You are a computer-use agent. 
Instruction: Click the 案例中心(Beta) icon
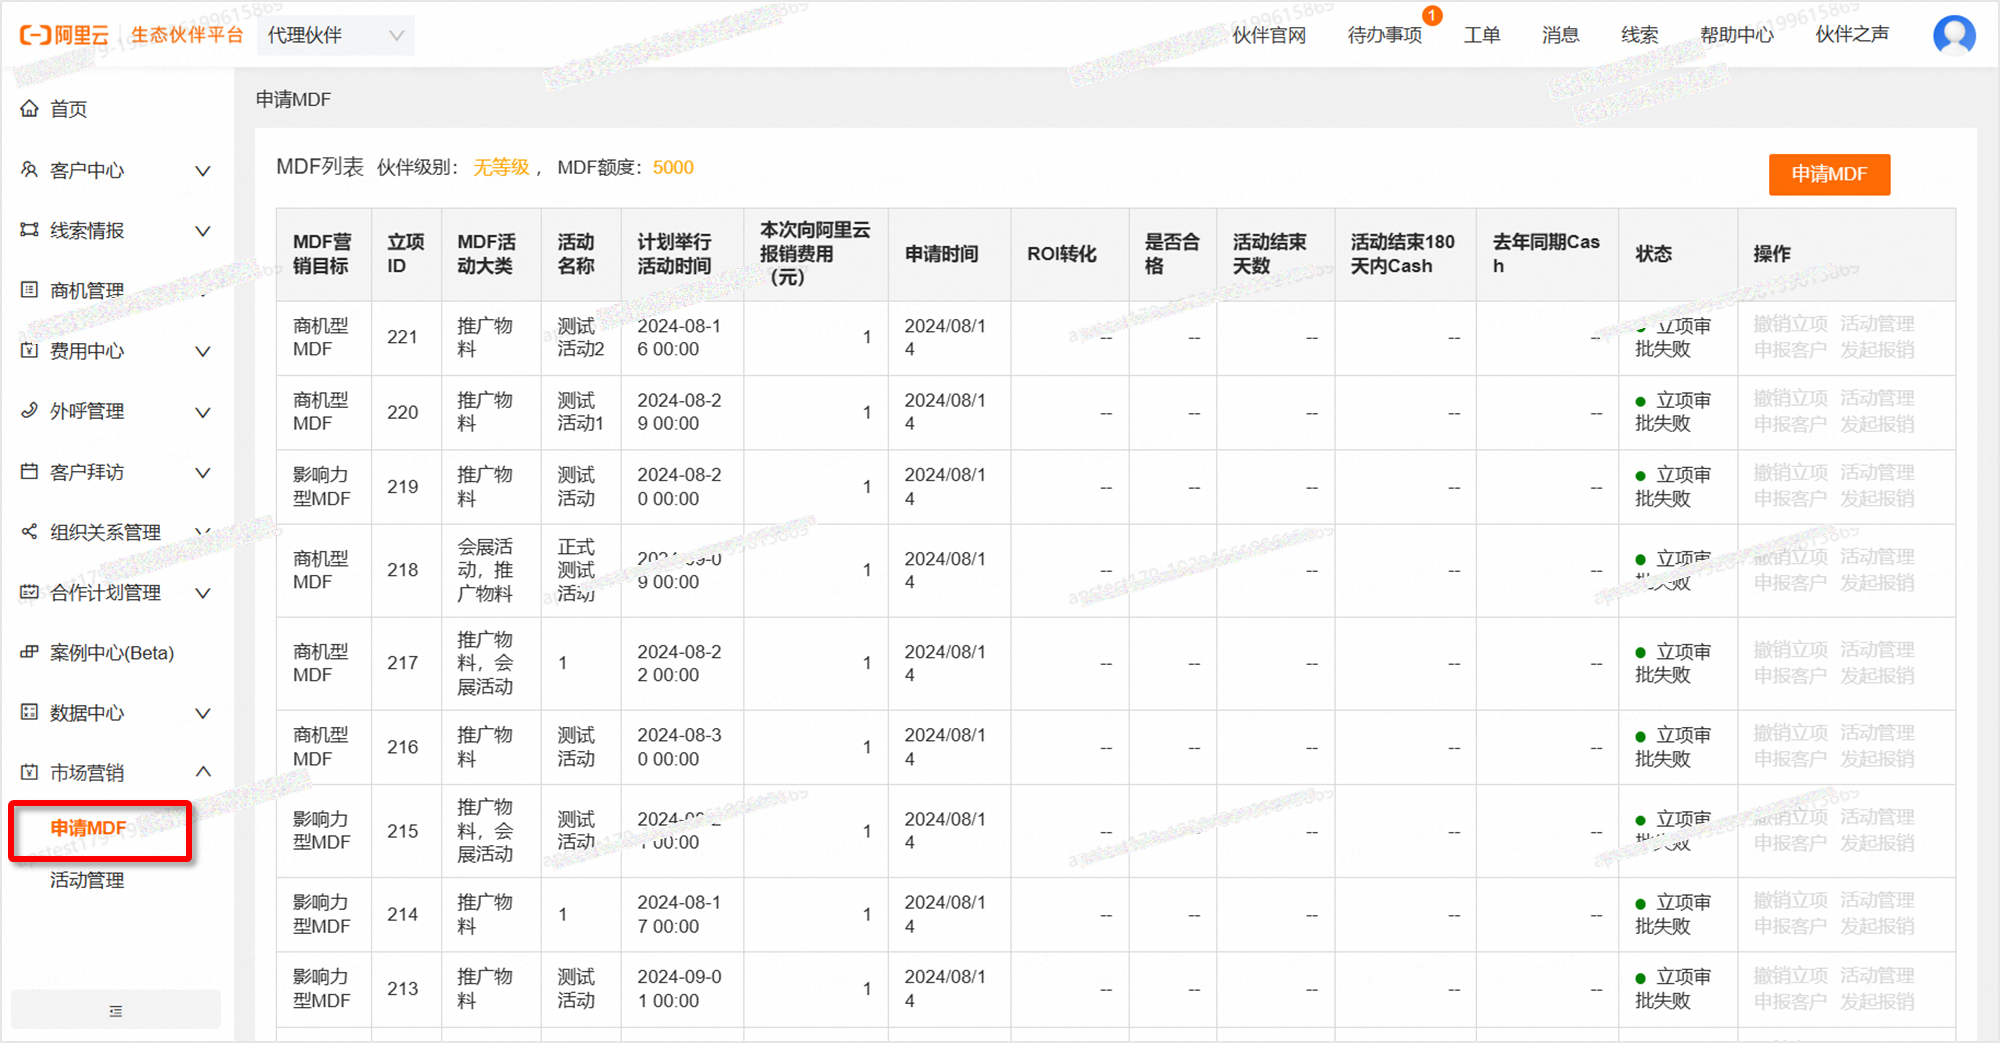pos(30,652)
